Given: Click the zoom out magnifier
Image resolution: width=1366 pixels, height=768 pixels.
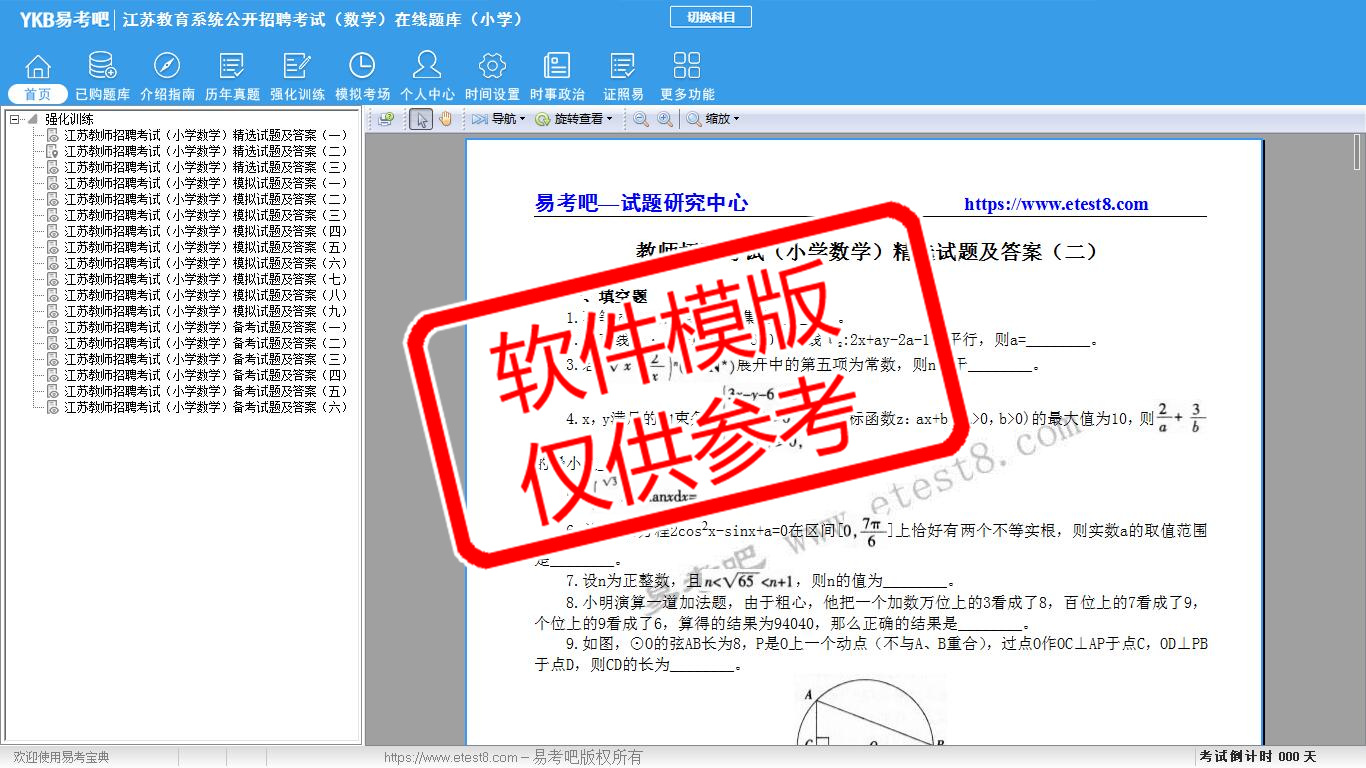Looking at the screenshot, I should 641,119.
